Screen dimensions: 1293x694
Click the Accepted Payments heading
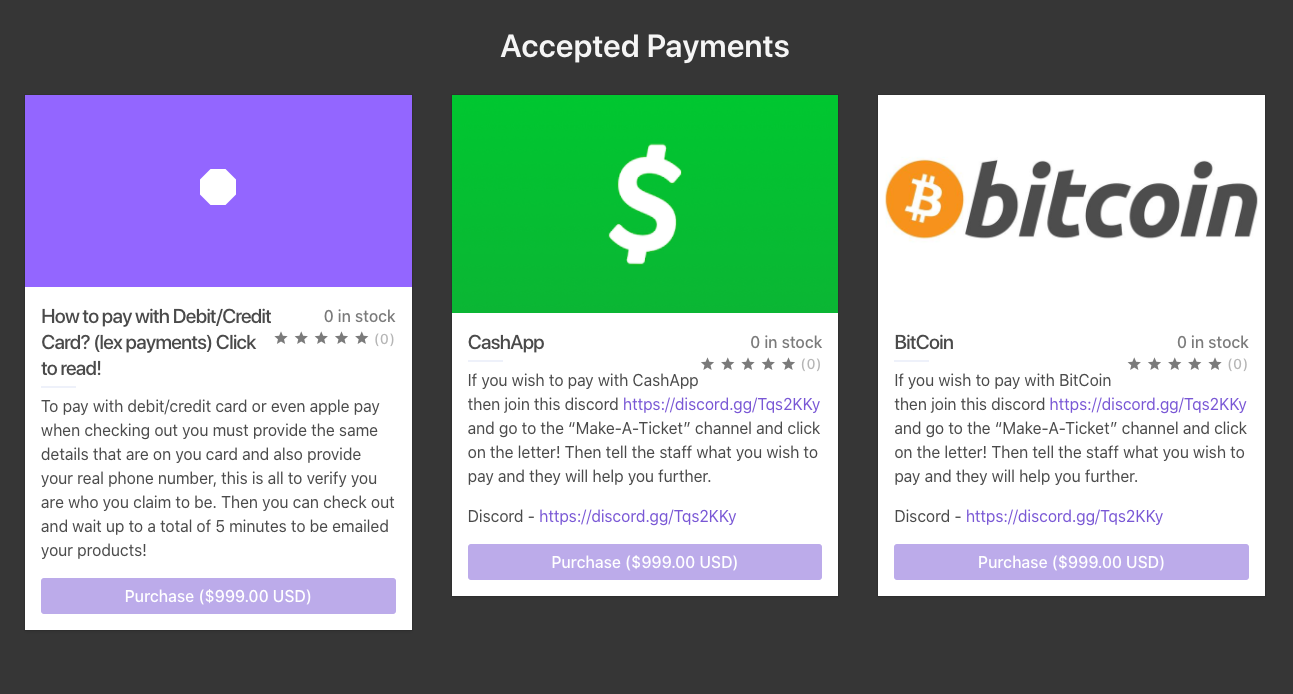tap(645, 46)
